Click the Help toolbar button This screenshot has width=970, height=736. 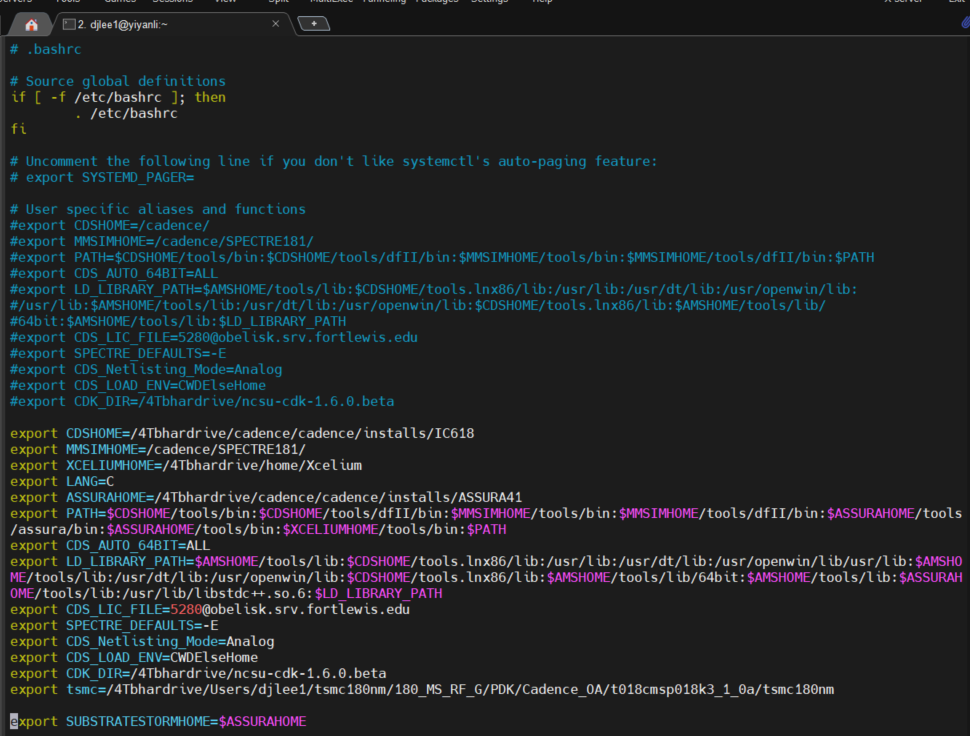pyautogui.click(x=542, y=2)
